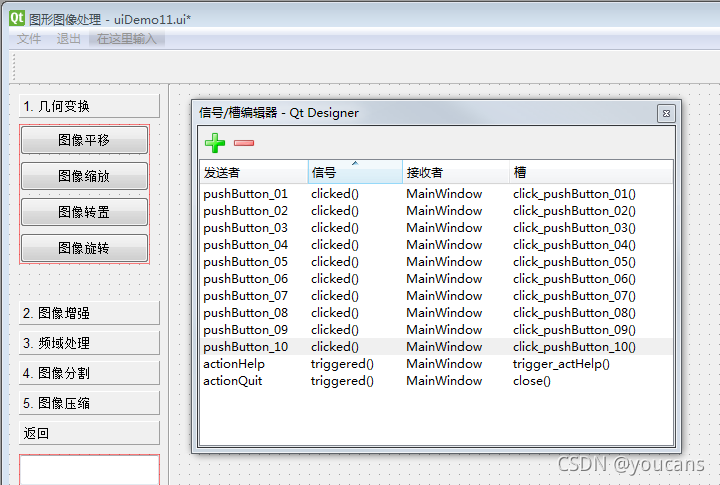
Task: Select the actionQuit sender cell
Action: (x=233, y=381)
